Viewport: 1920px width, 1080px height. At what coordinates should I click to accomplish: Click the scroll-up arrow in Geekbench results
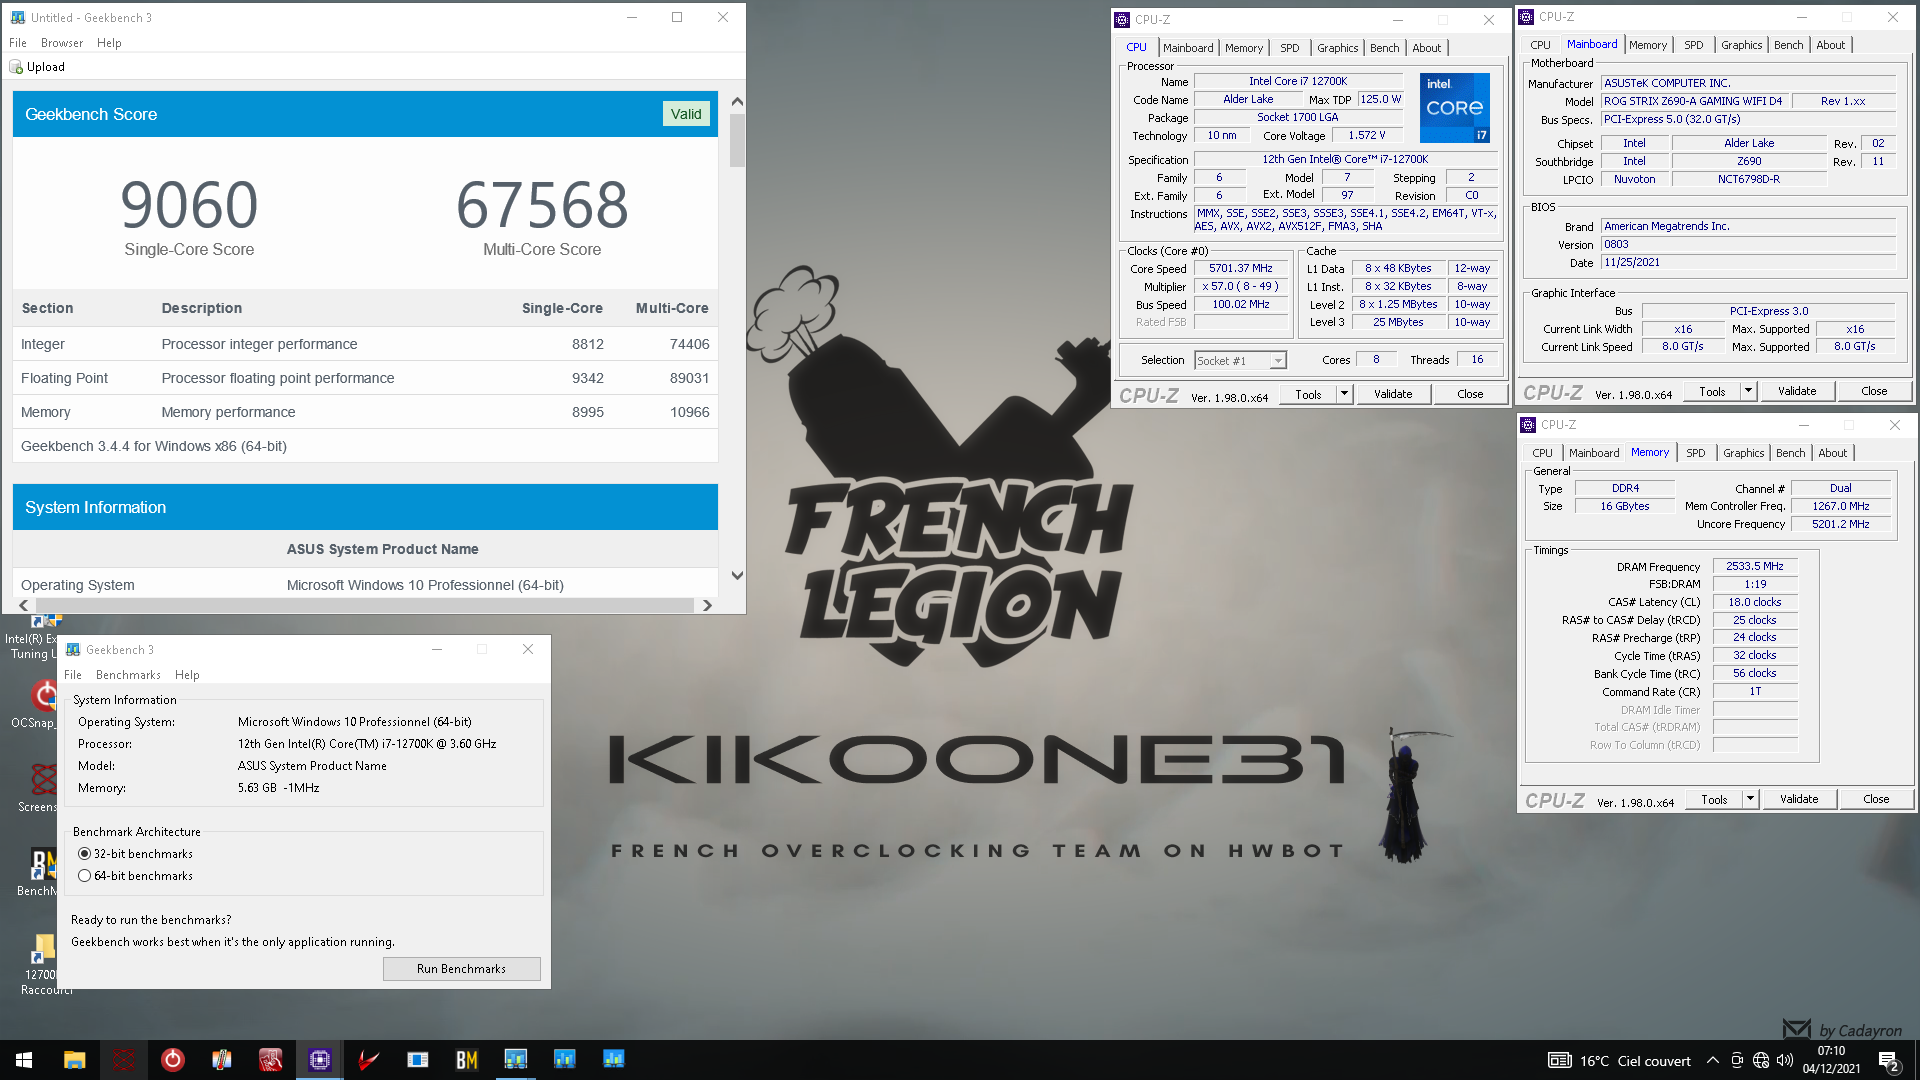(737, 101)
